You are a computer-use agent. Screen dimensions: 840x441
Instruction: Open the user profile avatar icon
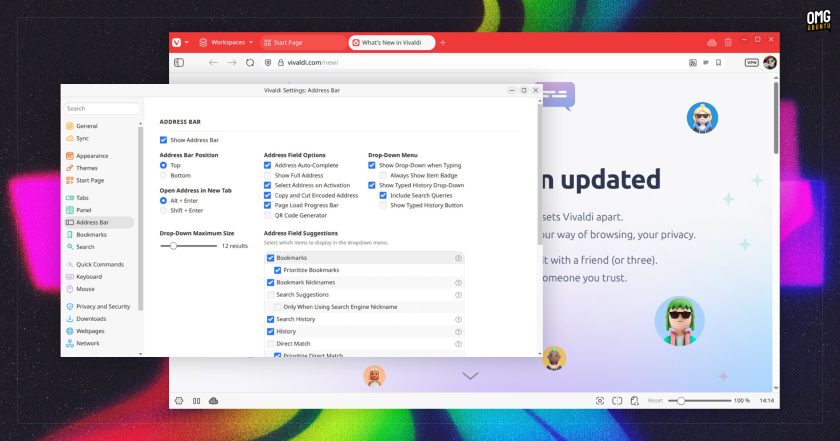(x=770, y=63)
